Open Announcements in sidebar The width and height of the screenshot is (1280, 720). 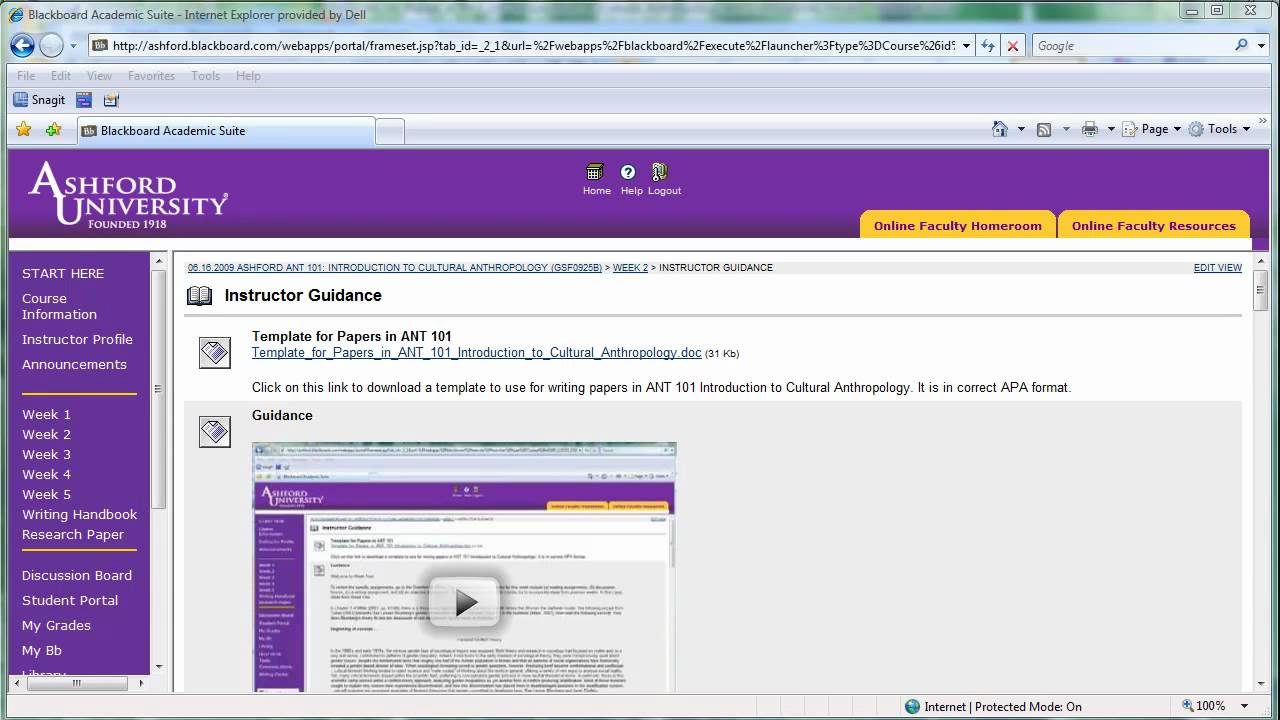point(74,364)
